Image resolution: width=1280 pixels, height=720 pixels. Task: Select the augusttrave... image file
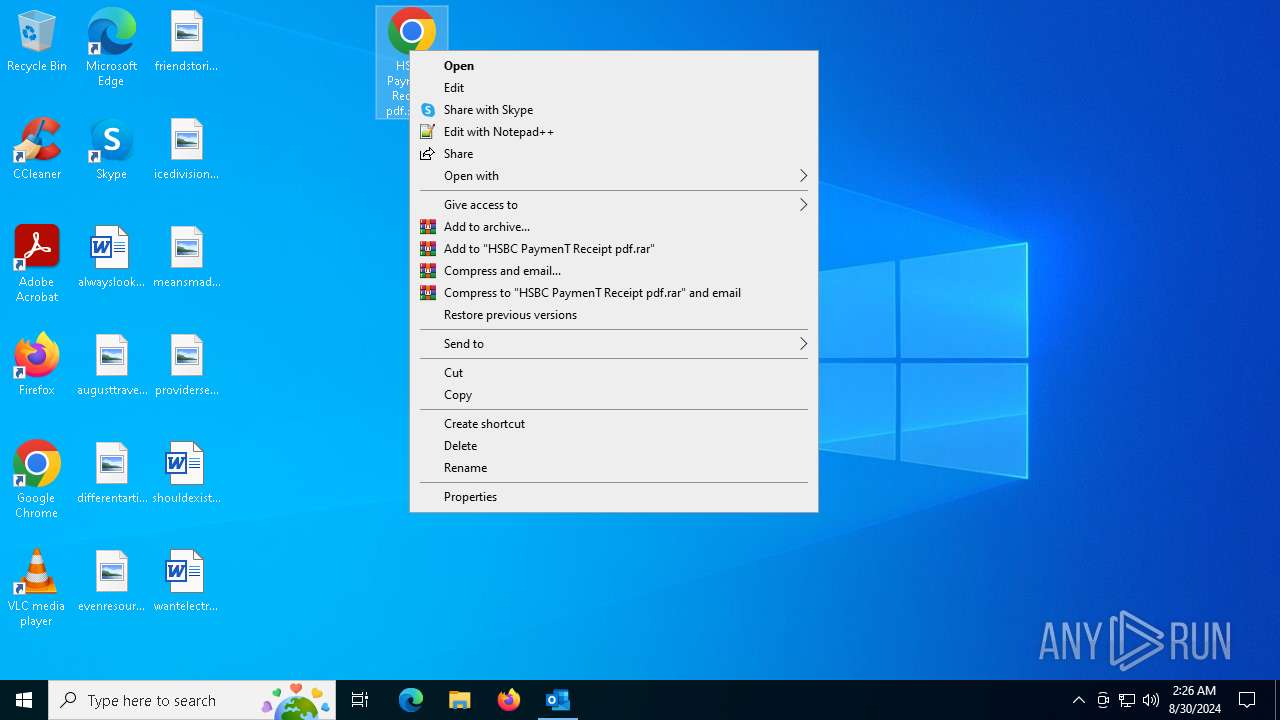click(x=111, y=366)
